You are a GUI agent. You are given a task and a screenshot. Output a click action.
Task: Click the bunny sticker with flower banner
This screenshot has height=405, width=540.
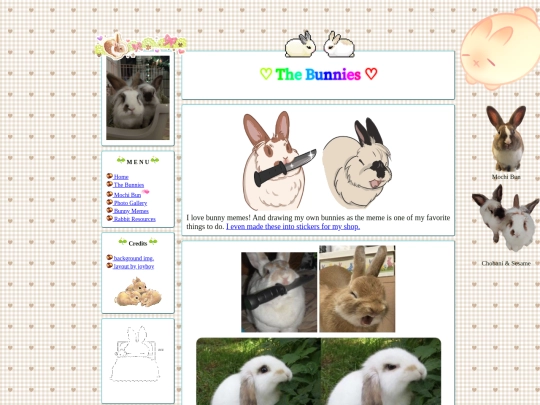[x=141, y=45]
